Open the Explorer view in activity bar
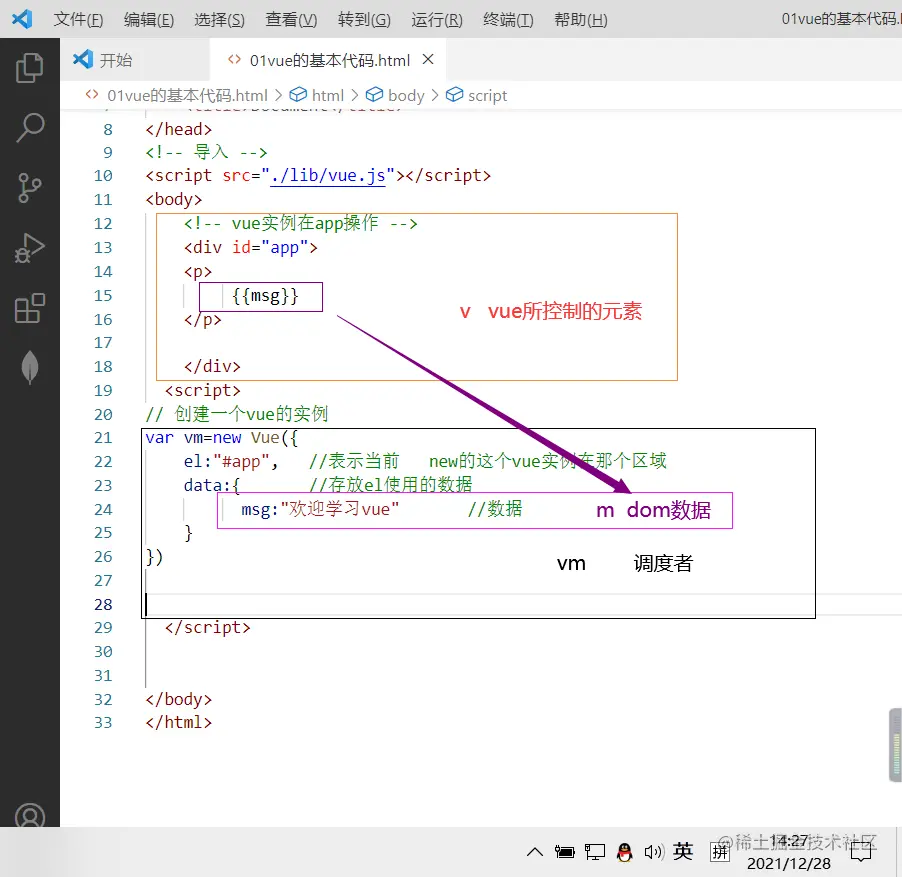Viewport: 902px width, 877px height. pyautogui.click(x=29, y=68)
